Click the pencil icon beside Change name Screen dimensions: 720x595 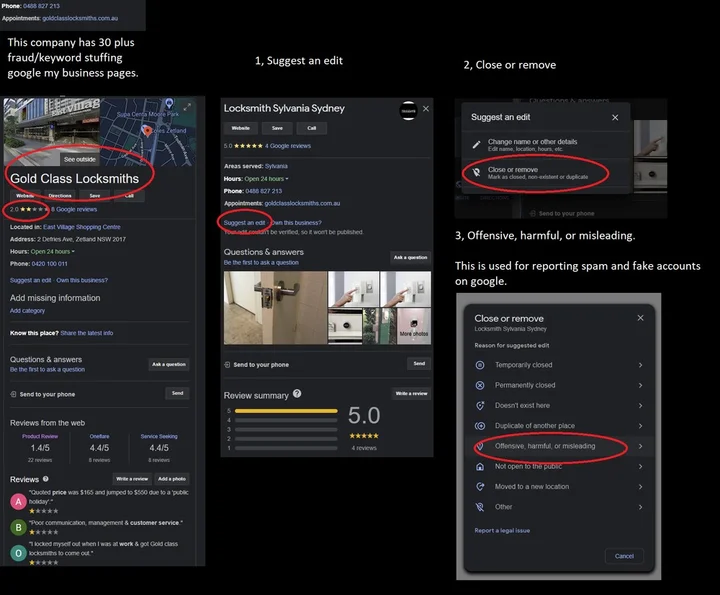[x=478, y=145]
